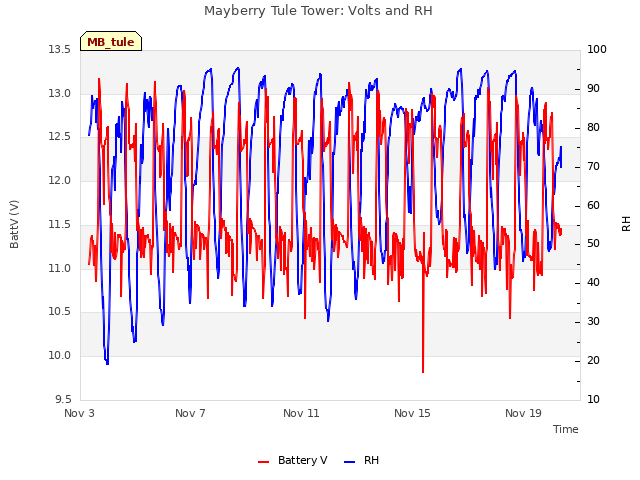Click the red Battery V legend swatch
The image size is (640, 480).
[264, 462]
